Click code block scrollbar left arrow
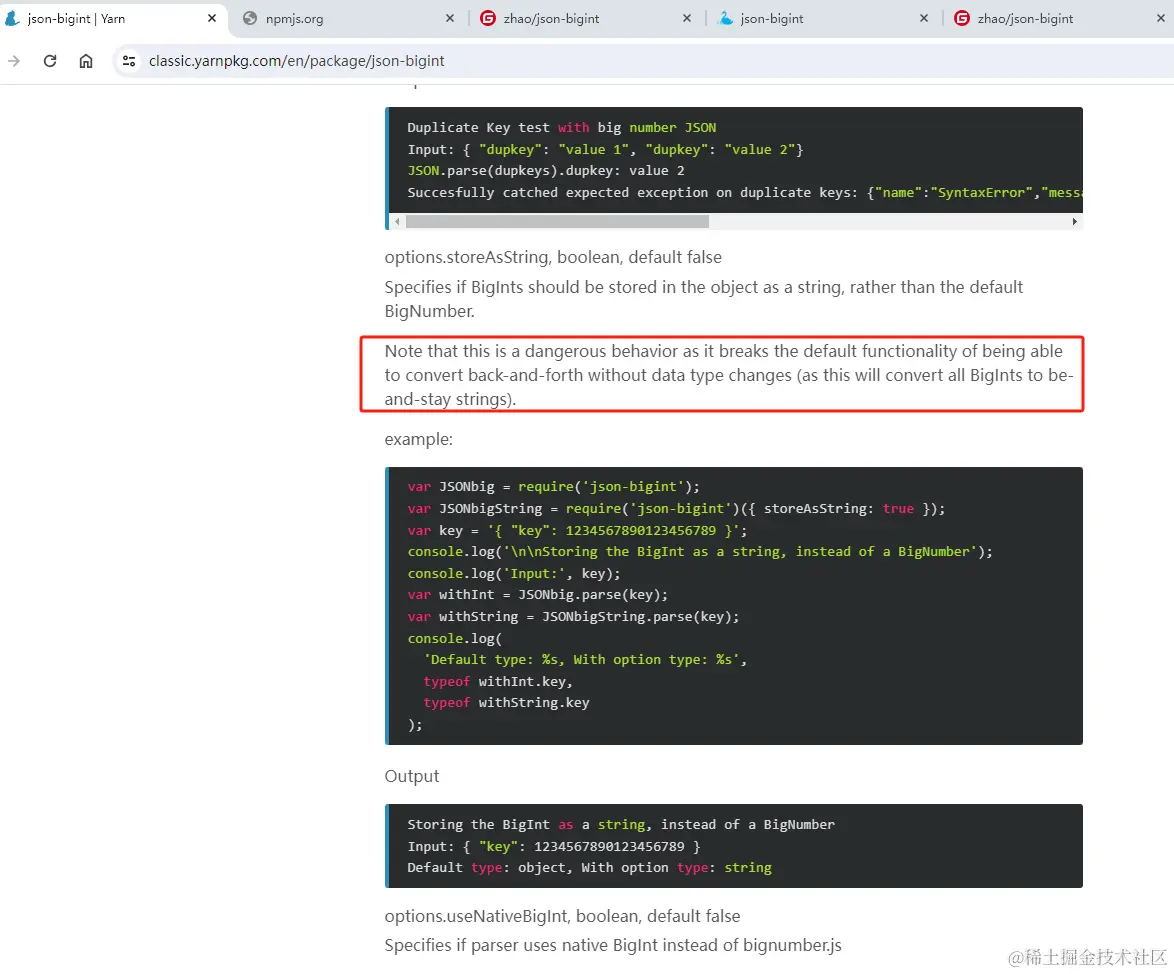The image size is (1174, 974). pyautogui.click(x=398, y=222)
